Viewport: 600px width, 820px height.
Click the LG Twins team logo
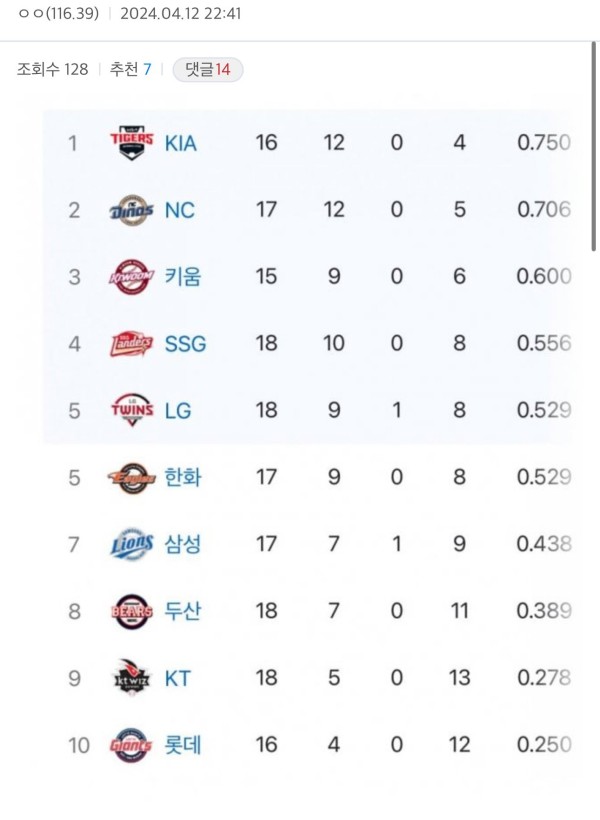[x=132, y=411]
